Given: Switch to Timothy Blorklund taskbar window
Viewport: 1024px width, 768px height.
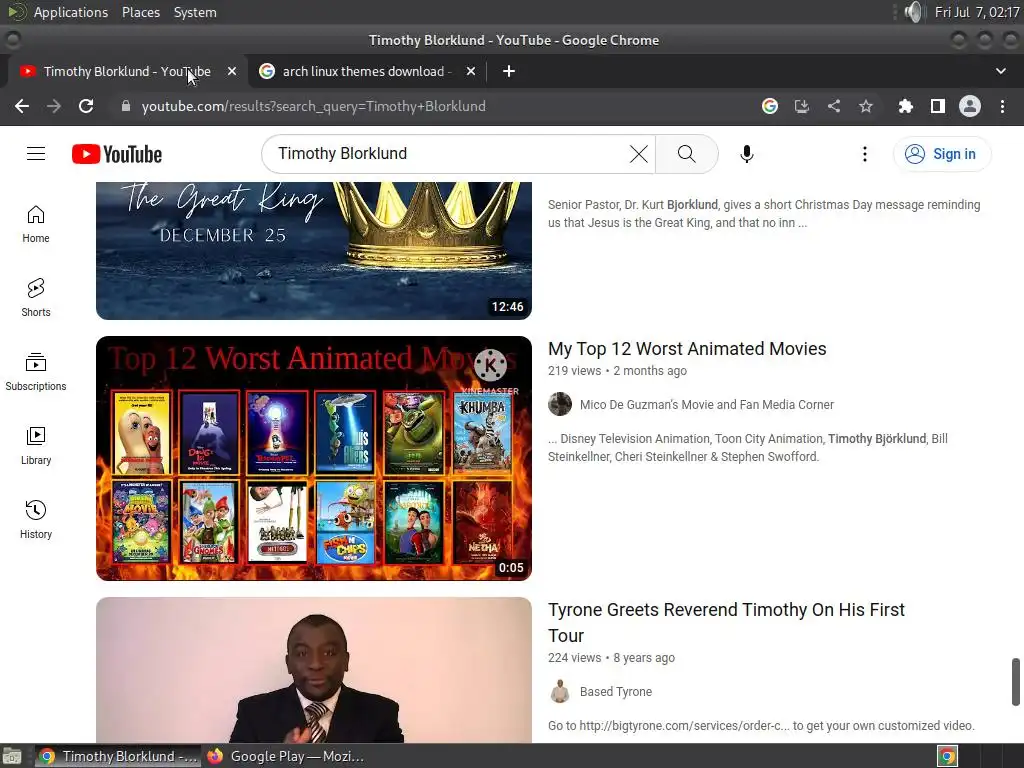Looking at the screenshot, I should point(118,756).
